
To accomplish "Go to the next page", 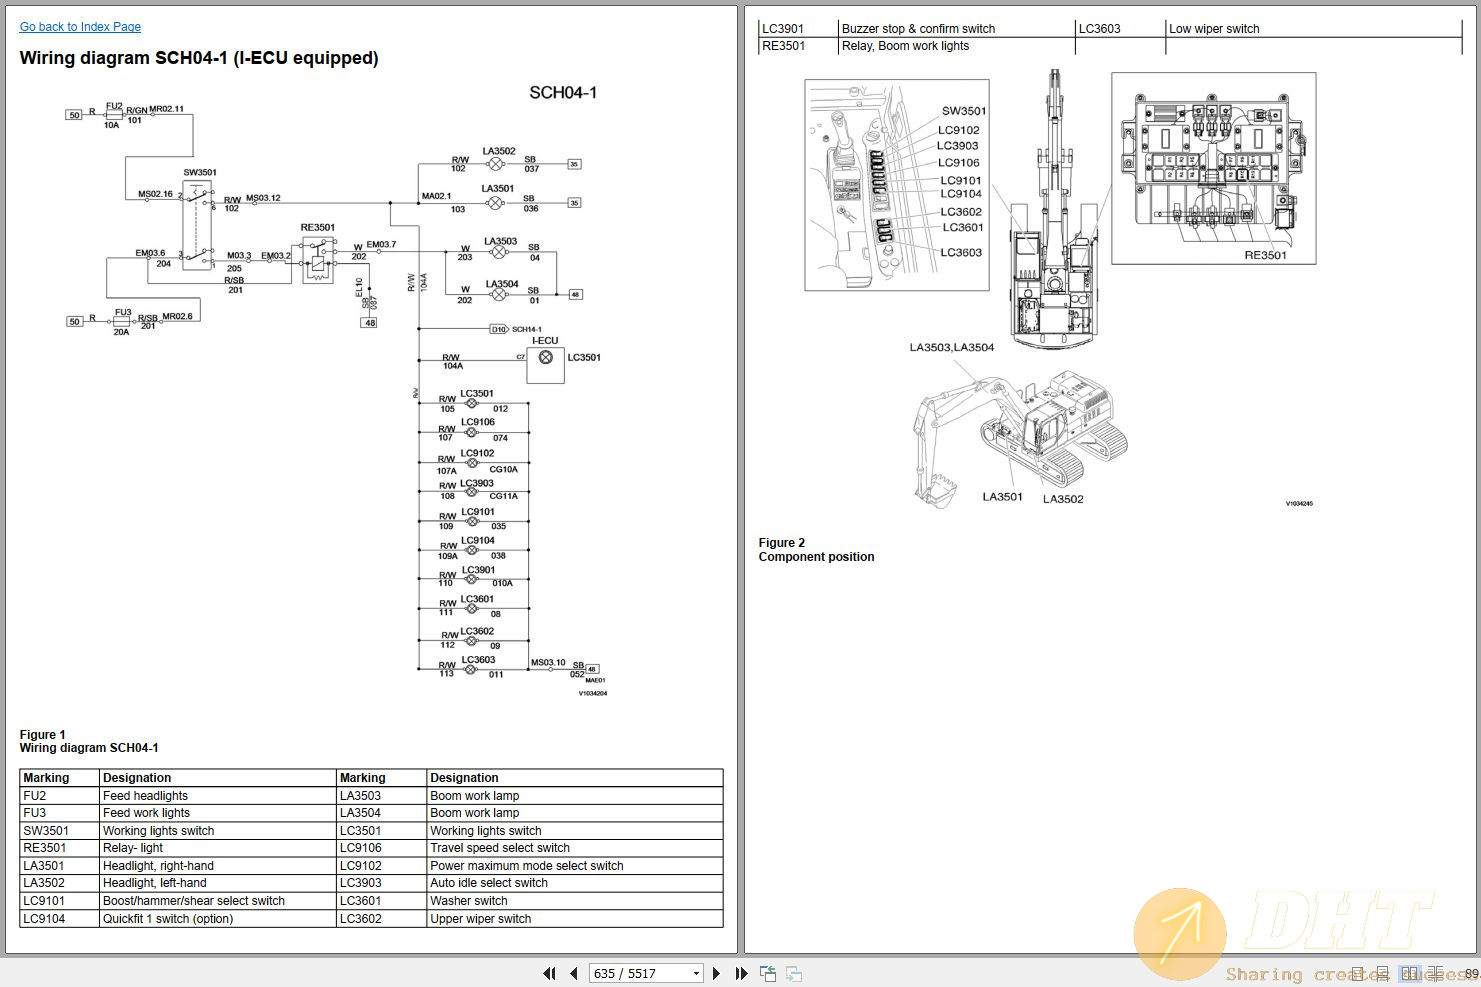I will coord(716,973).
